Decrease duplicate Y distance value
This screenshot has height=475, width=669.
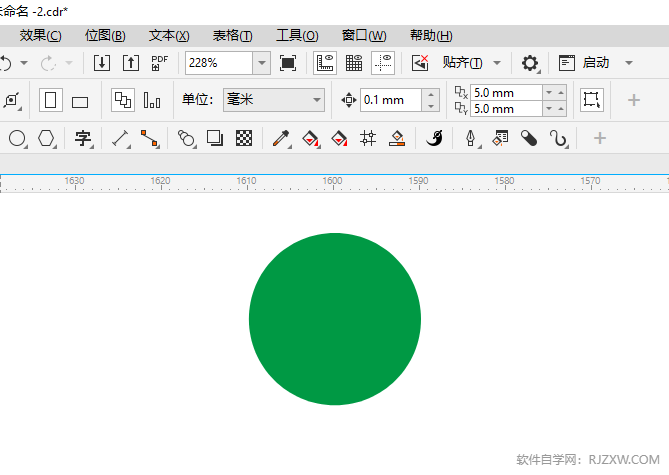[x=549, y=109]
